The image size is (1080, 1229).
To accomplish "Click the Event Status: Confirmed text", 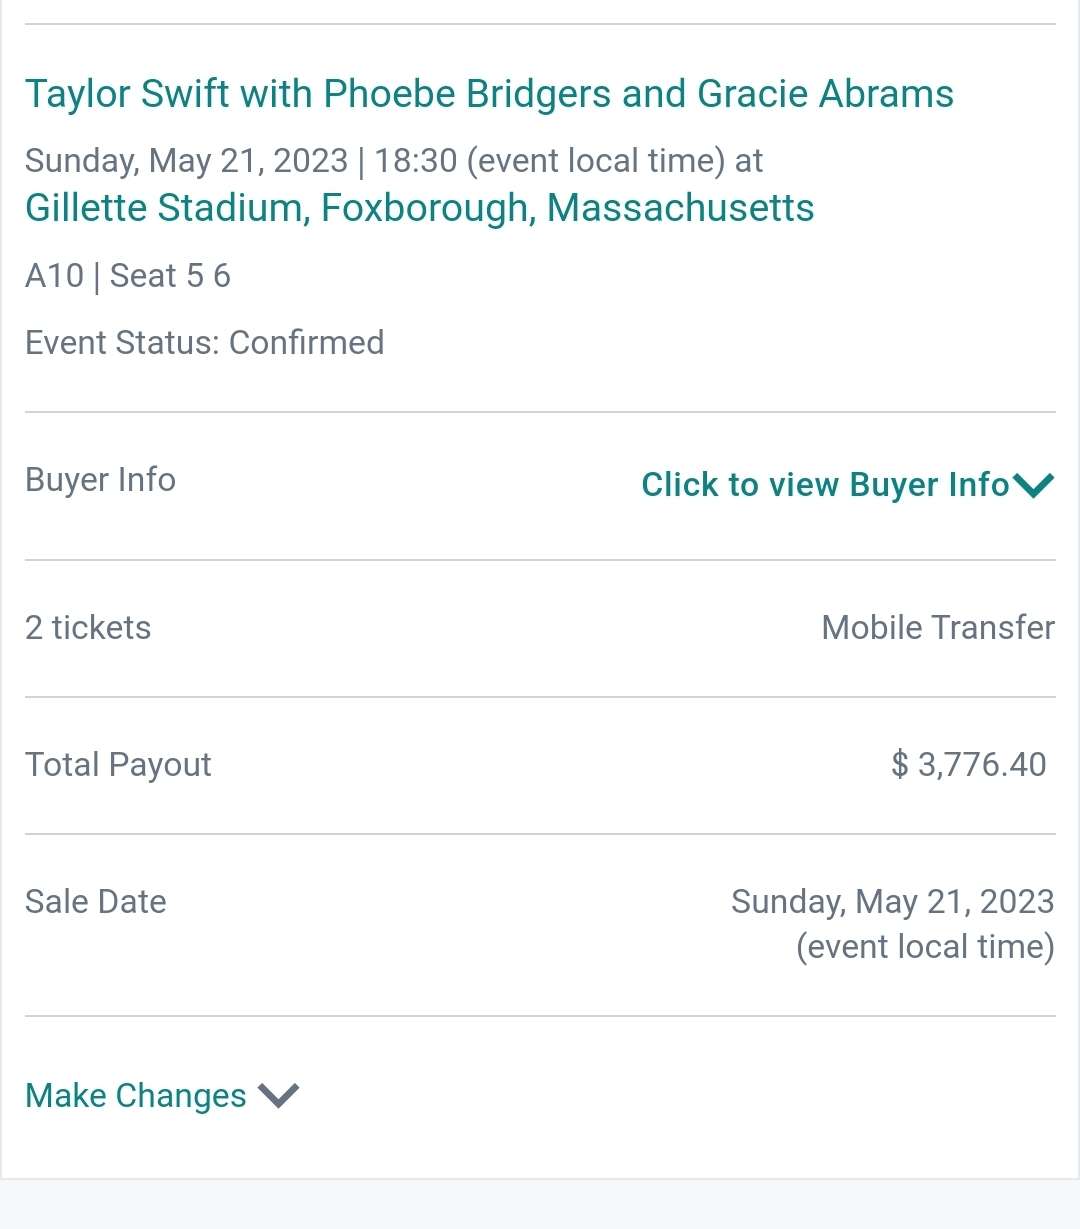I will click(205, 342).
